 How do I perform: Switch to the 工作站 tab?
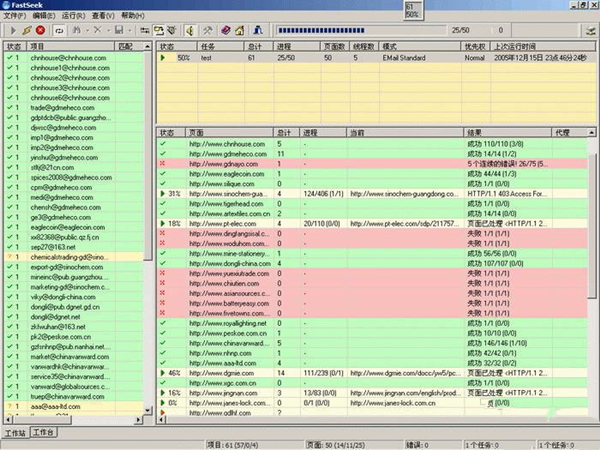(x=14, y=435)
